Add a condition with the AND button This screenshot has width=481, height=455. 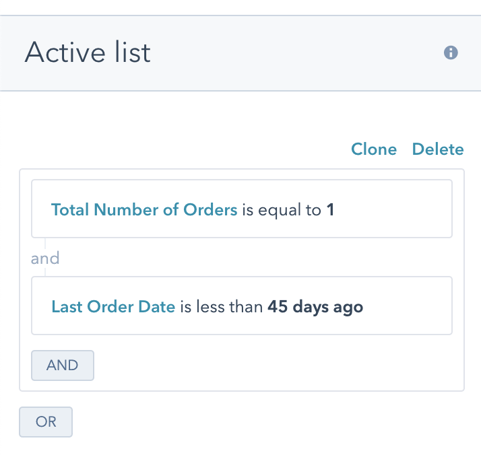click(63, 365)
